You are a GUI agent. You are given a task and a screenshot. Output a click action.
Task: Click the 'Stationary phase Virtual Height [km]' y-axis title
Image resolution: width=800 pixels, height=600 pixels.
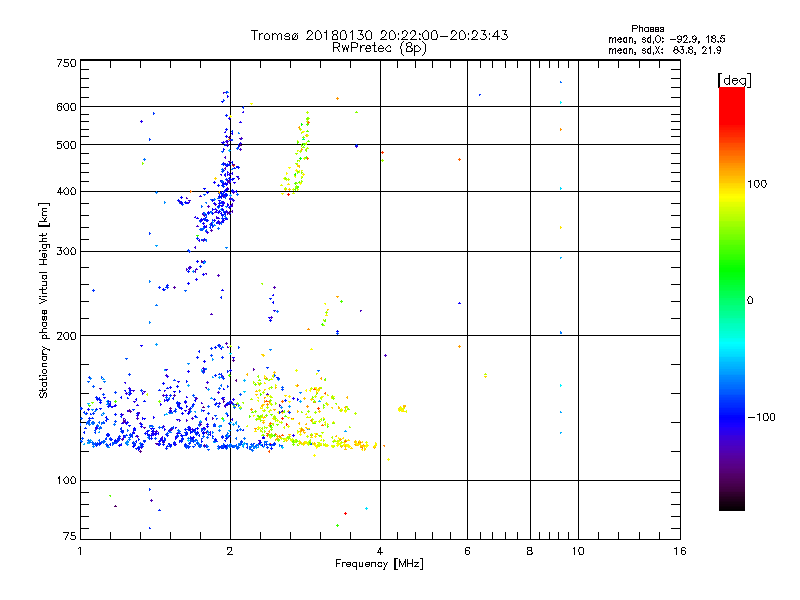pos(43,301)
